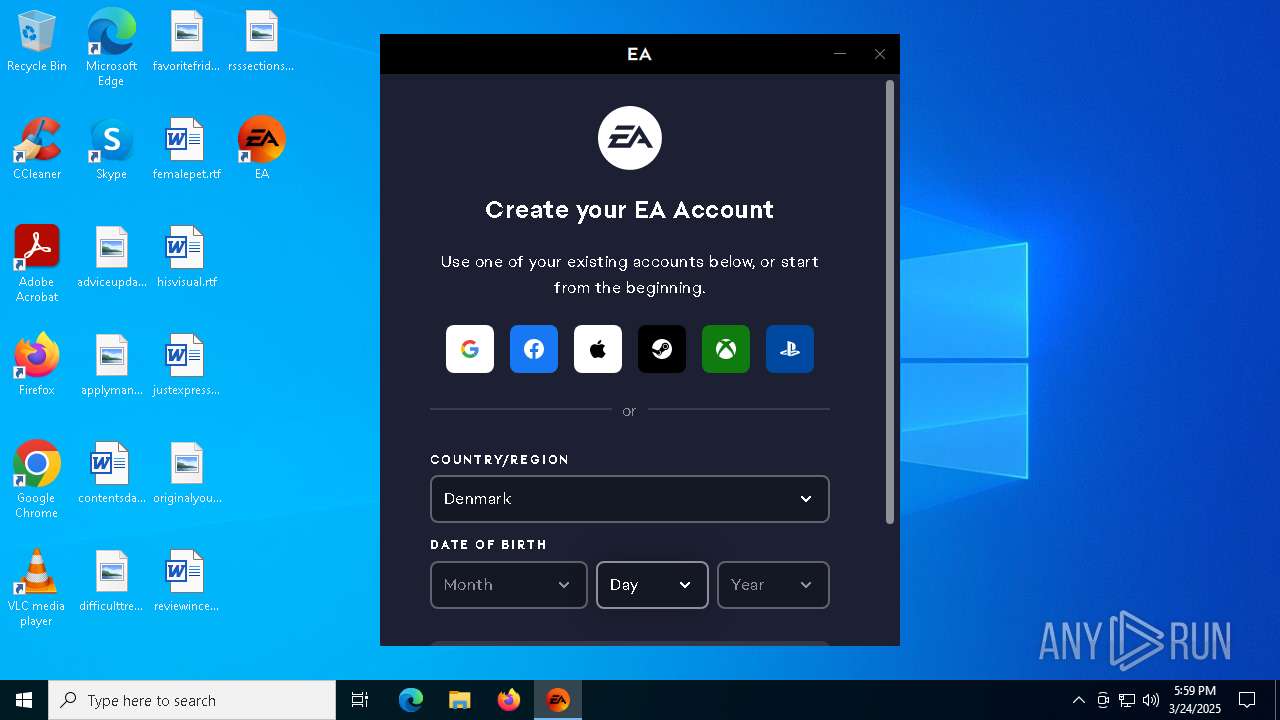Select applyman image file on desktop
Viewport: 1280px width, 720px height.
[111, 365]
